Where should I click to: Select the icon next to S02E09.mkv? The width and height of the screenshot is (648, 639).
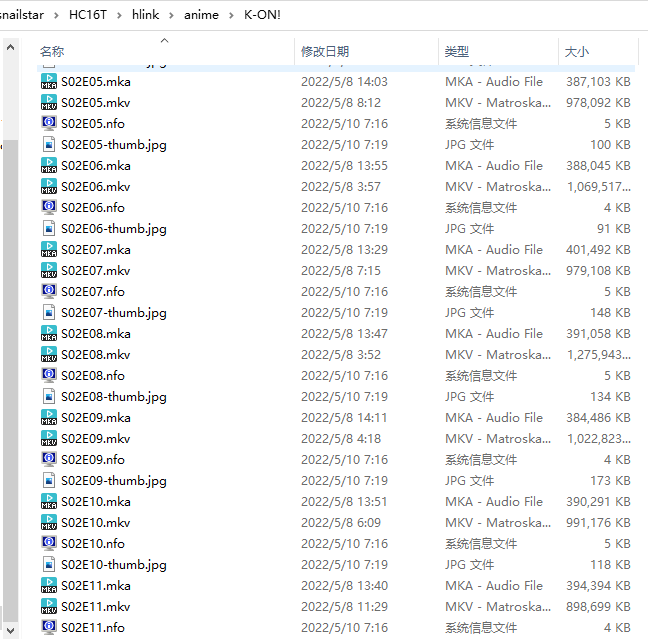coord(49,439)
